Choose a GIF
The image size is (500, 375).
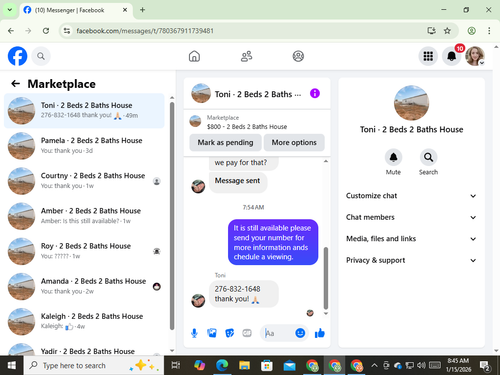(247, 333)
